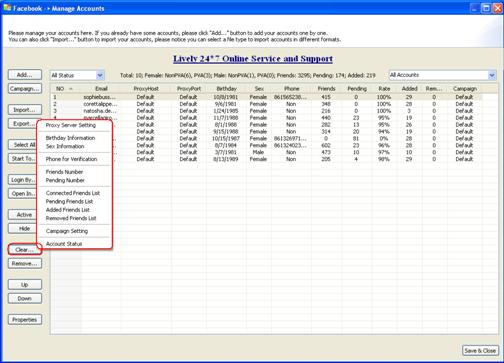The image size is (504, 363).
Task: Select the Account Status menu entry
Action: 64,244
